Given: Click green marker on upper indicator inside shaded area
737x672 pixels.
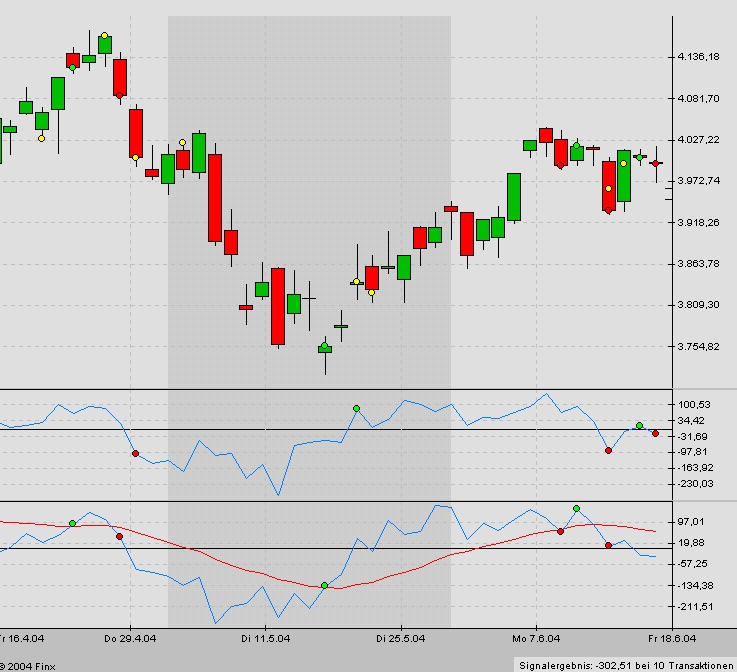Looking at the screenshot, I should click(356, 408).
